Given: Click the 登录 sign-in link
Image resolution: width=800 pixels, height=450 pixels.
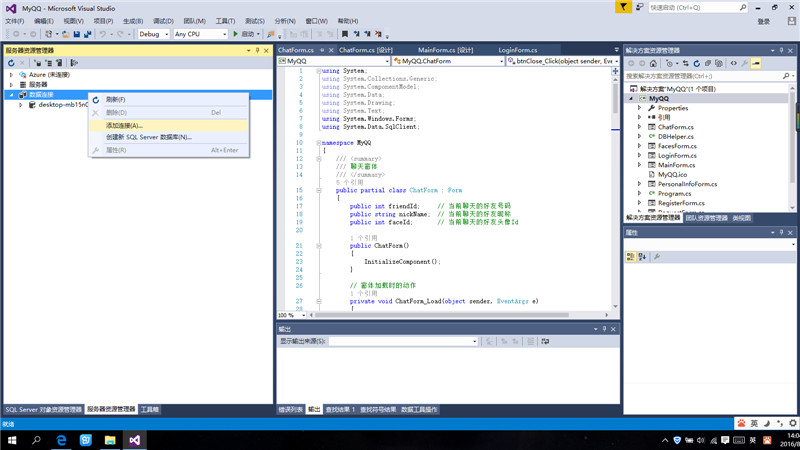Looking at the screenshot, I should (x=763, y=20).
